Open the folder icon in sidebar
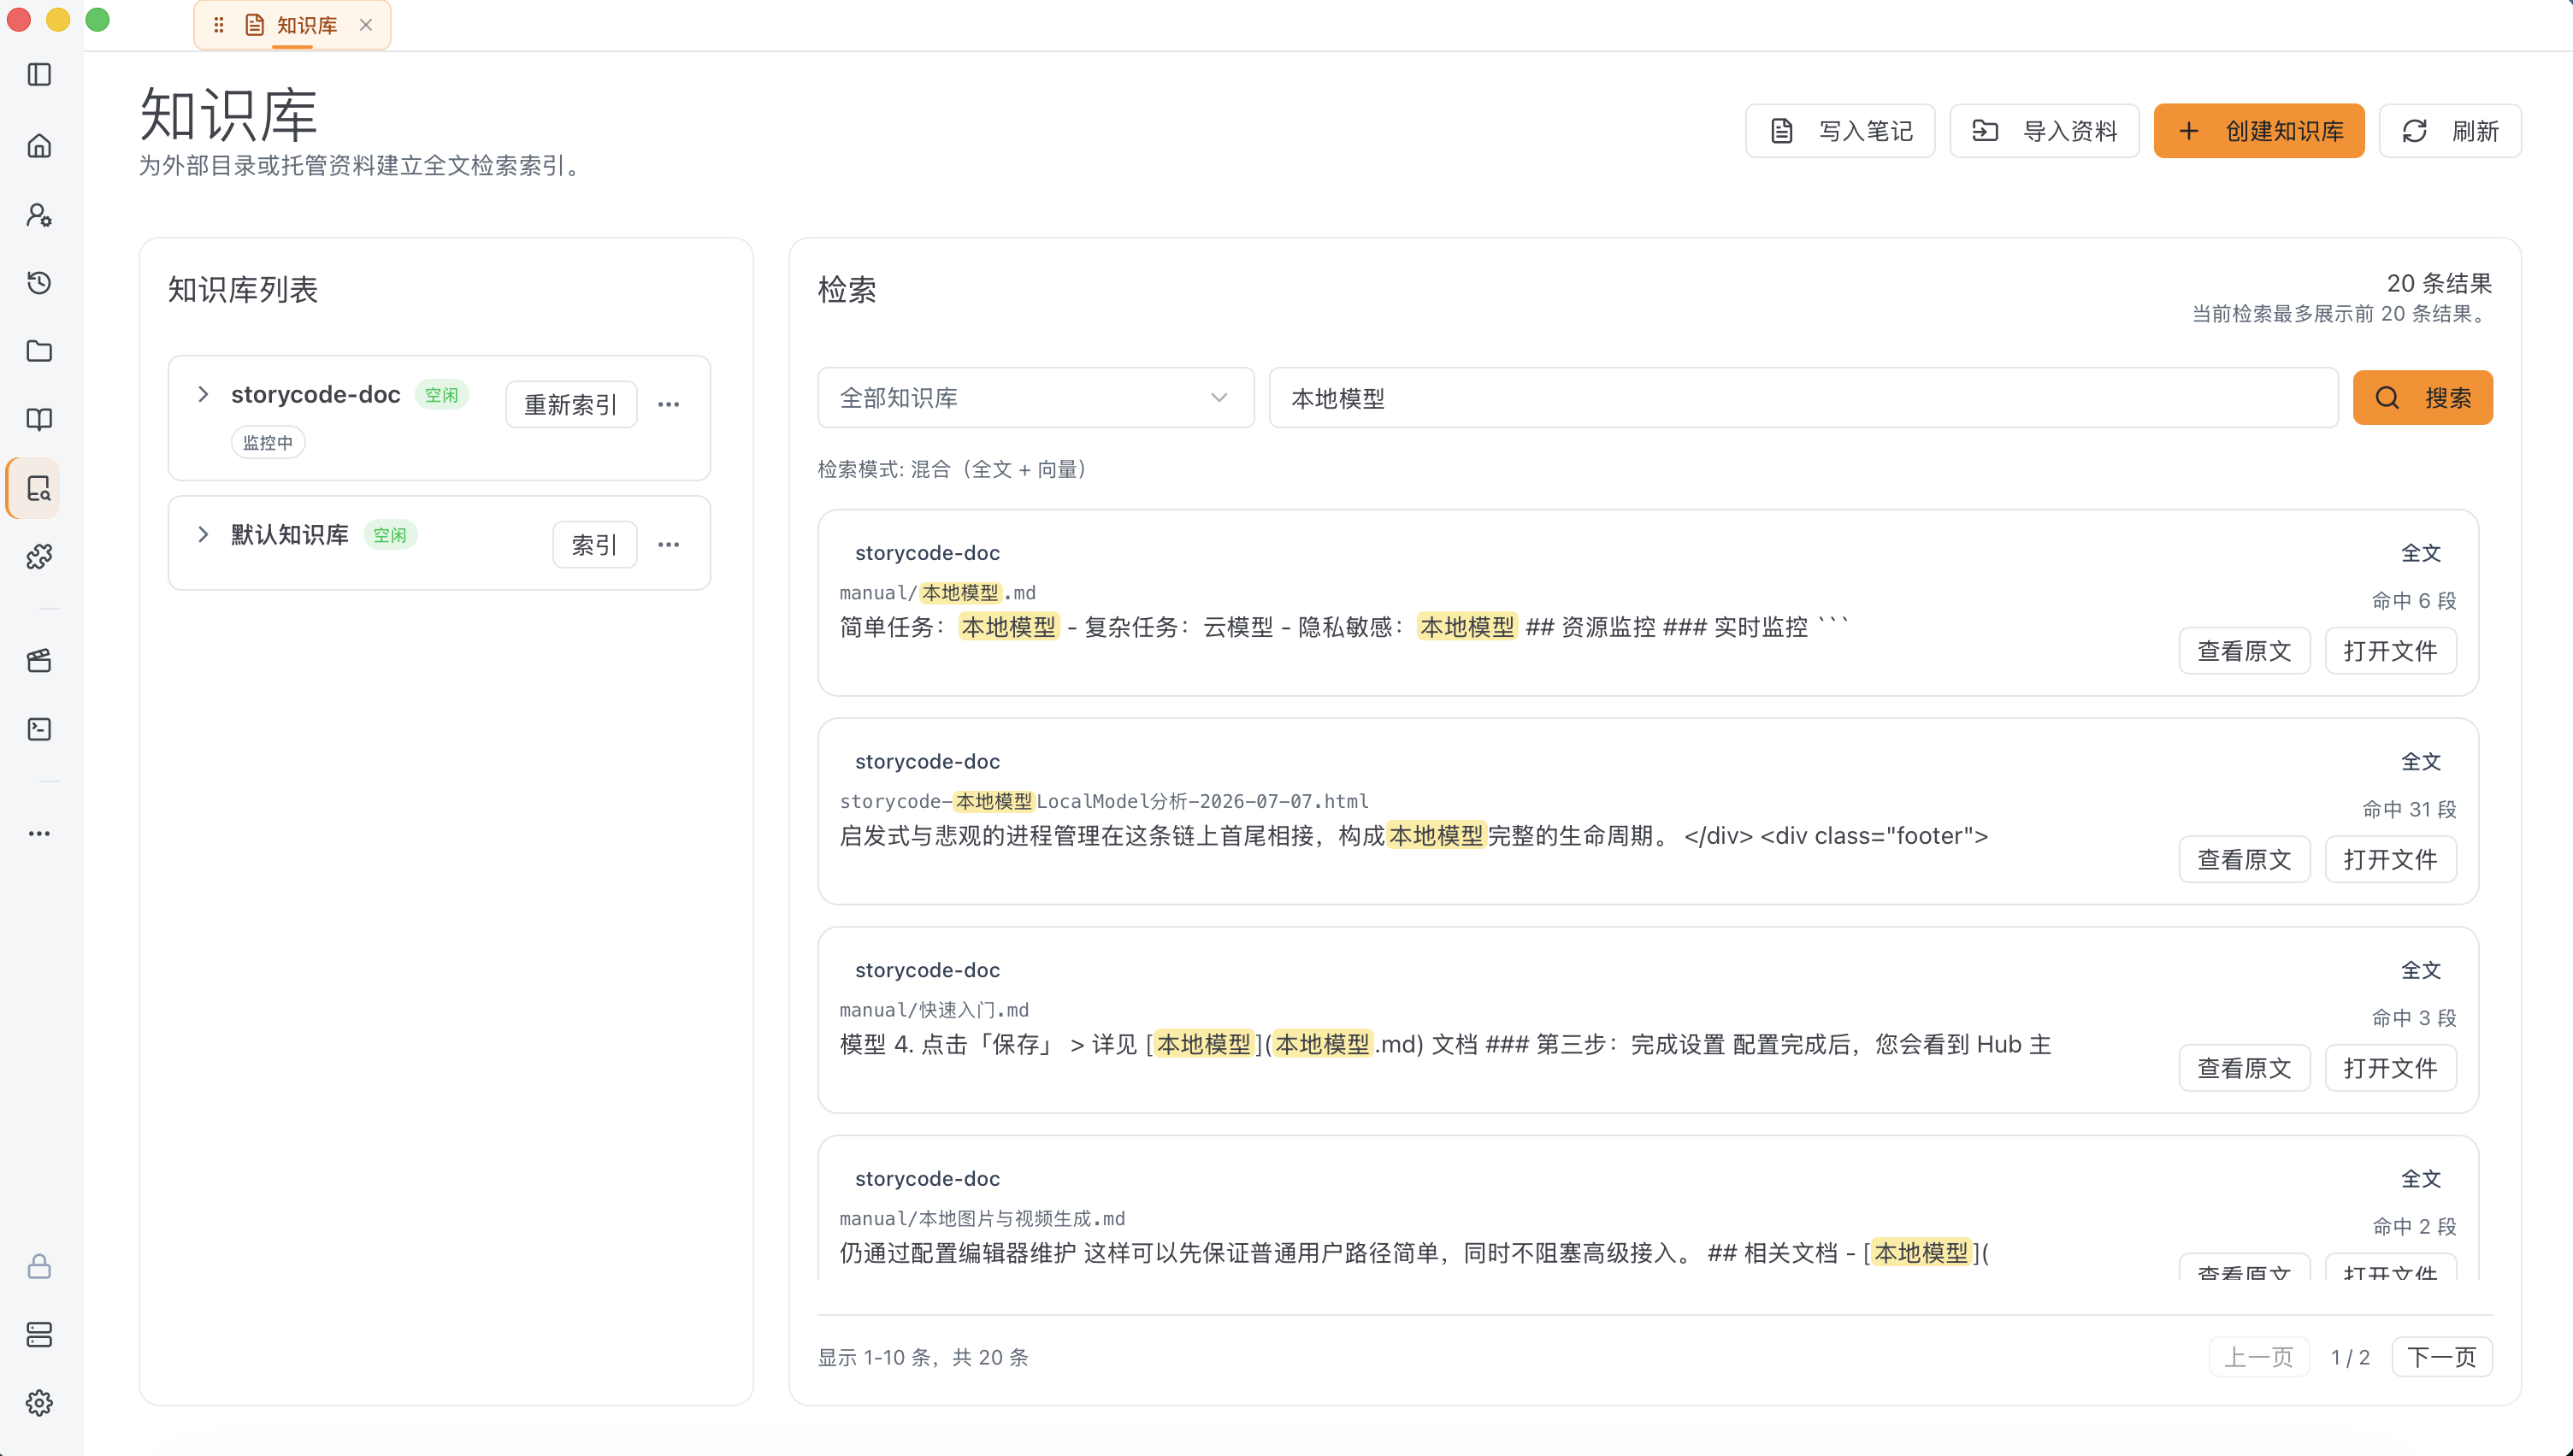The height and width of the screenshot is (1456, 2573). click(39, 351)
